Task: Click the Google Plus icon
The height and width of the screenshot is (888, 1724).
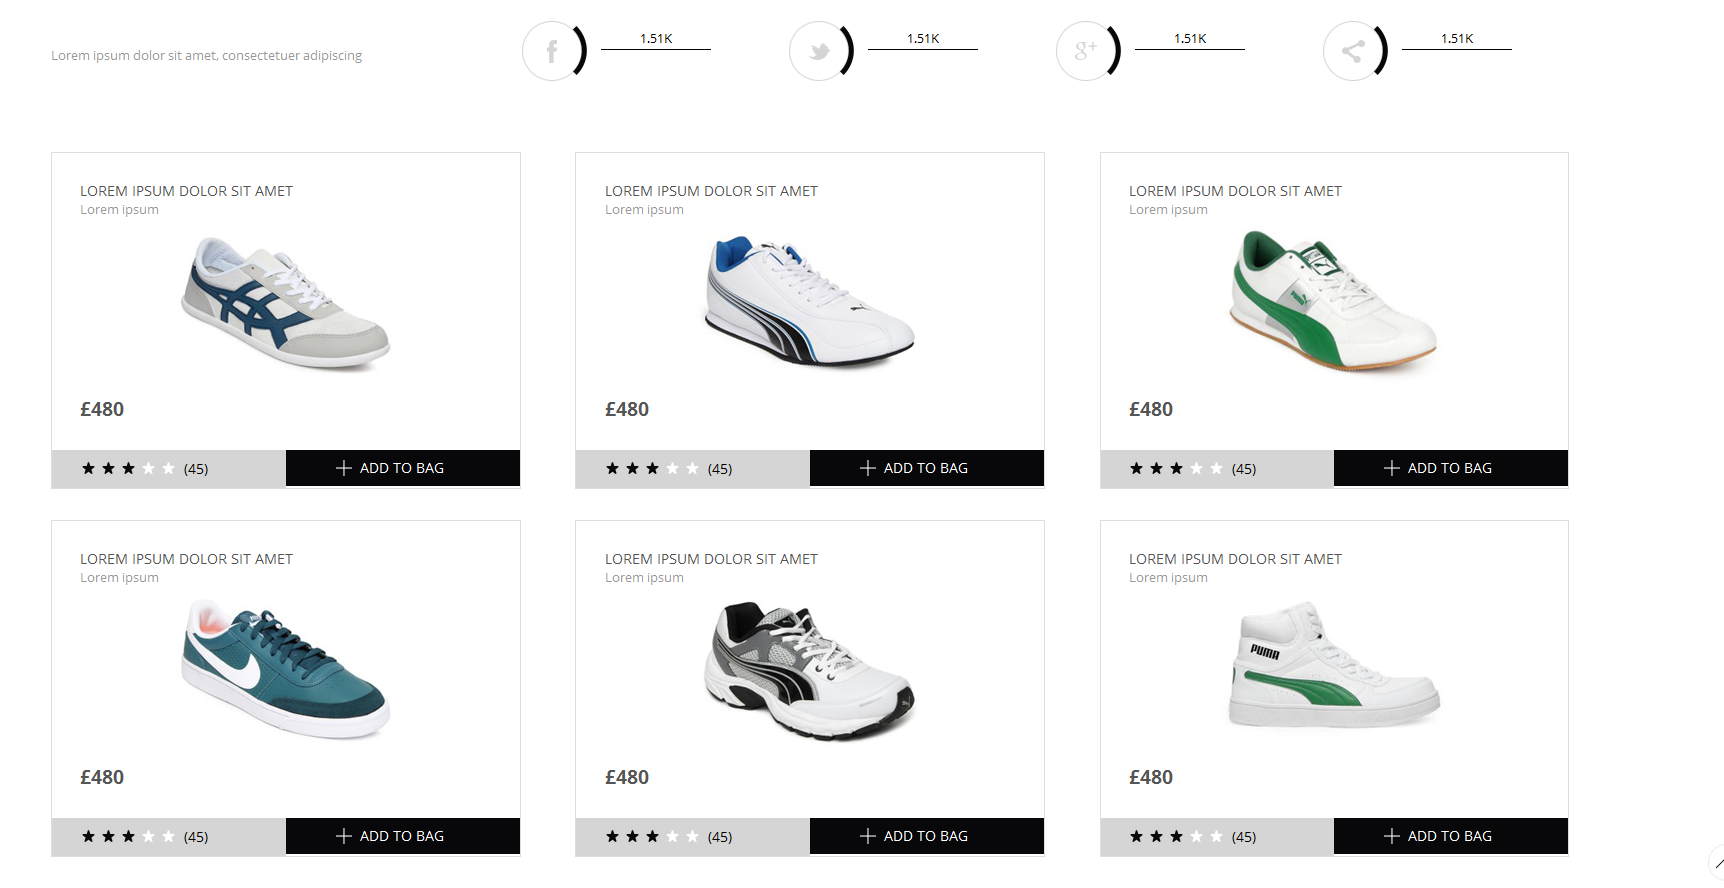Action: coord(1086,51)
